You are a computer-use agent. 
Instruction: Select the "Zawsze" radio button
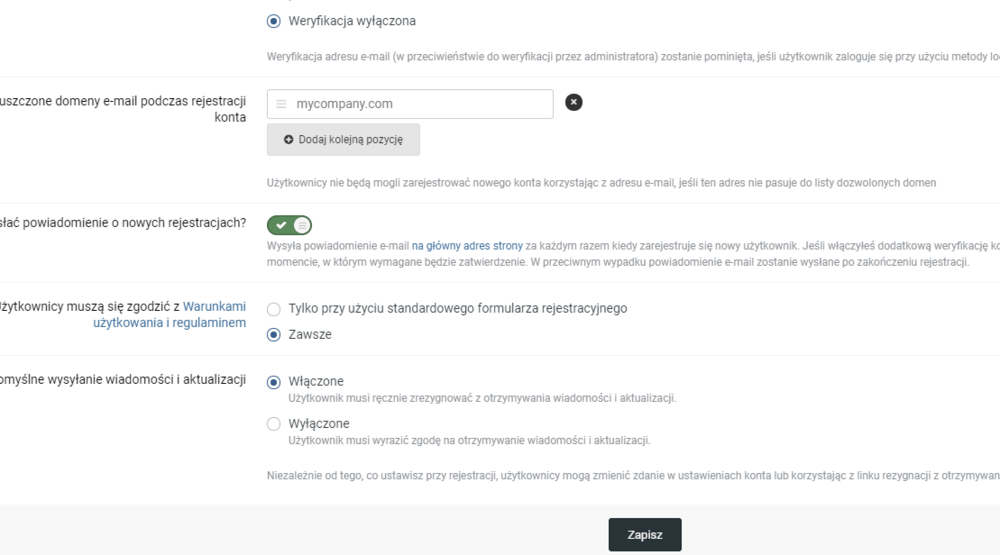coord(274,335)
